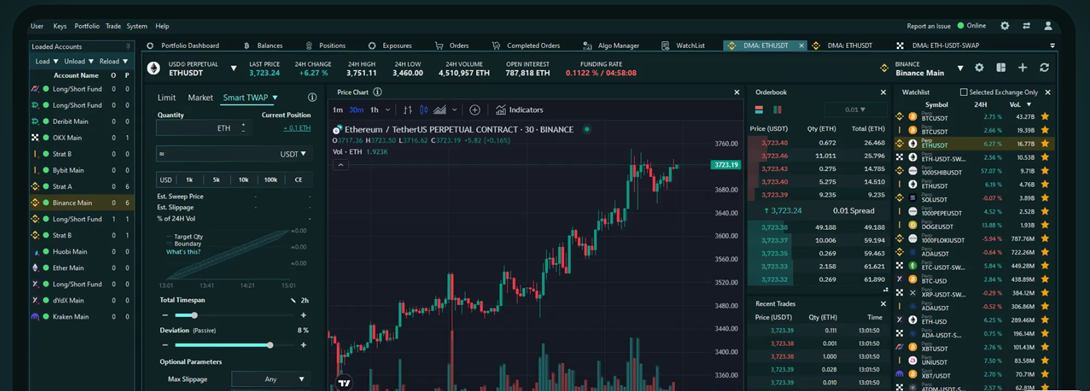Image resolution: width=1090 pixels, height=391 pixels.
Task: Show orderbook in stacked bids/asks view
Action: click(x=759, y=110)
